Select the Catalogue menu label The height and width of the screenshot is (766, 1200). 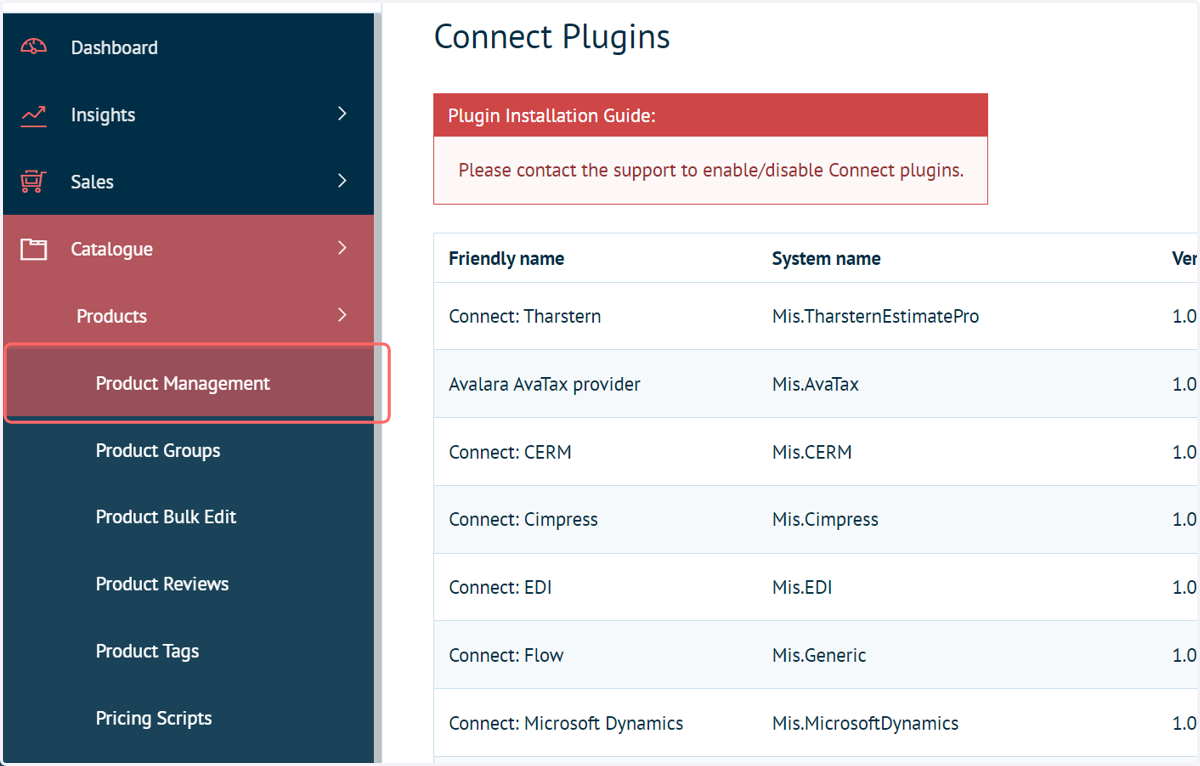(112, 249)
